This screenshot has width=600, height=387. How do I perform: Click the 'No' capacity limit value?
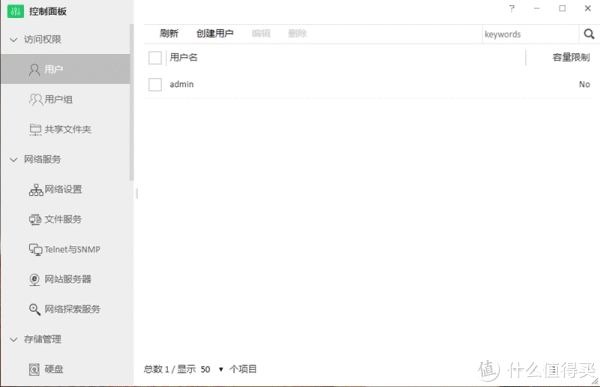[x=584, y=85]
